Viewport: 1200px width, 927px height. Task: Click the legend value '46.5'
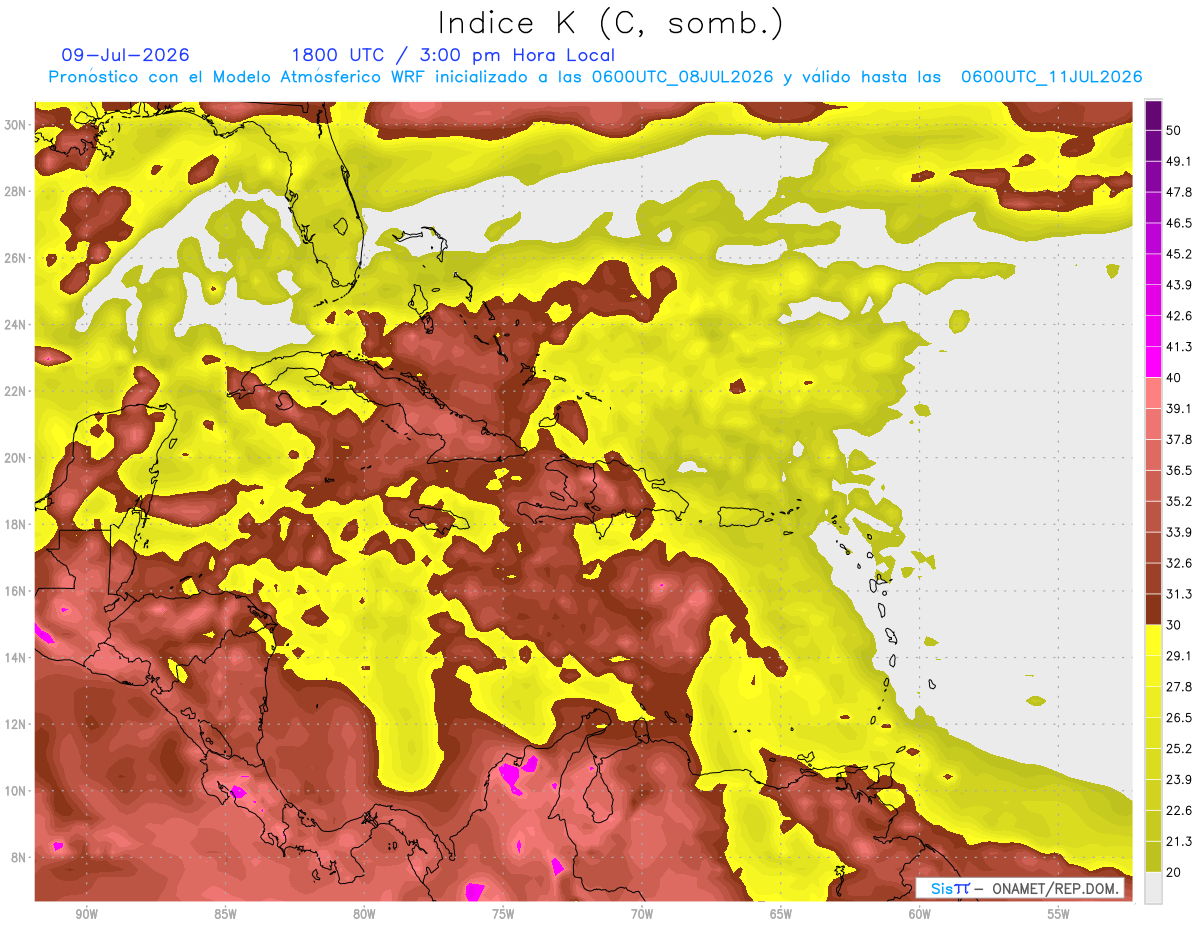[1178, 223]
